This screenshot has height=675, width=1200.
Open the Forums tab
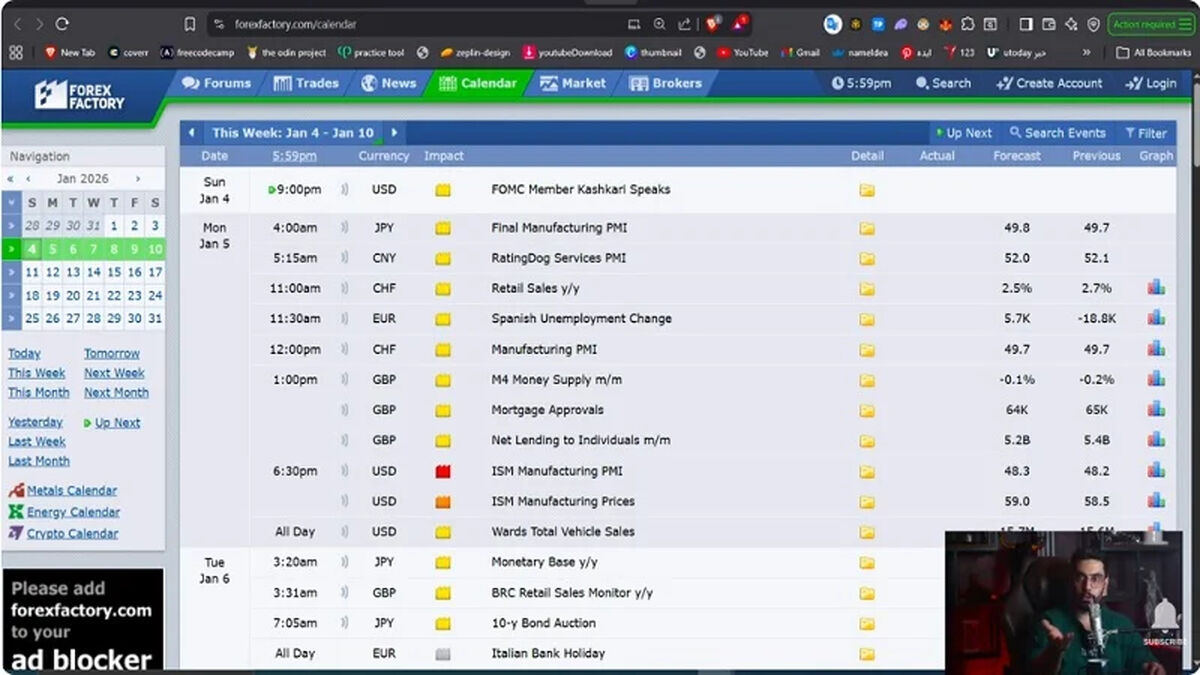pos(216,83)
